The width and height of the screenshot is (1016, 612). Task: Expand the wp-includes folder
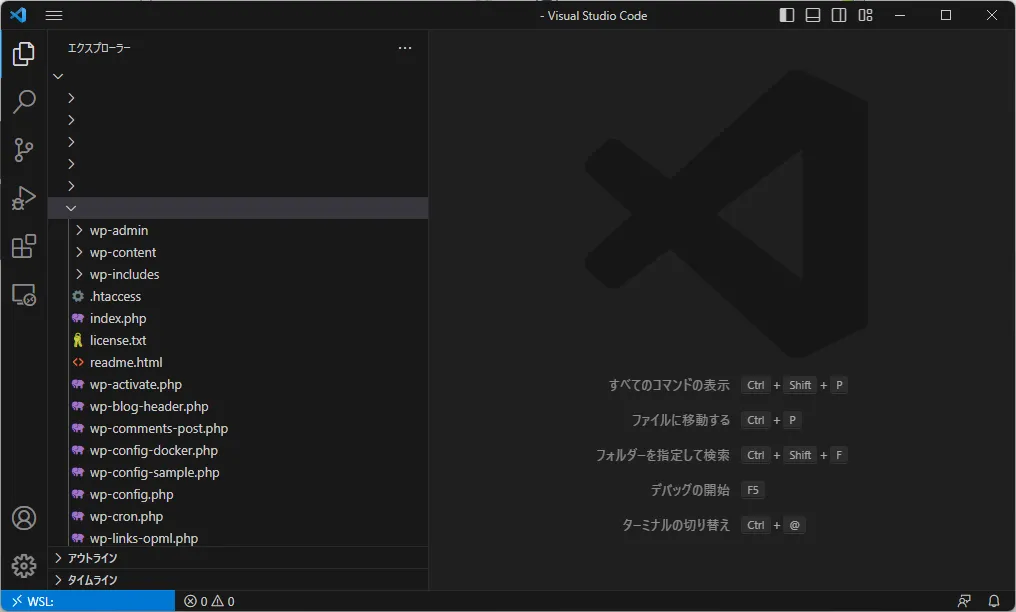(x=124, y=274)
